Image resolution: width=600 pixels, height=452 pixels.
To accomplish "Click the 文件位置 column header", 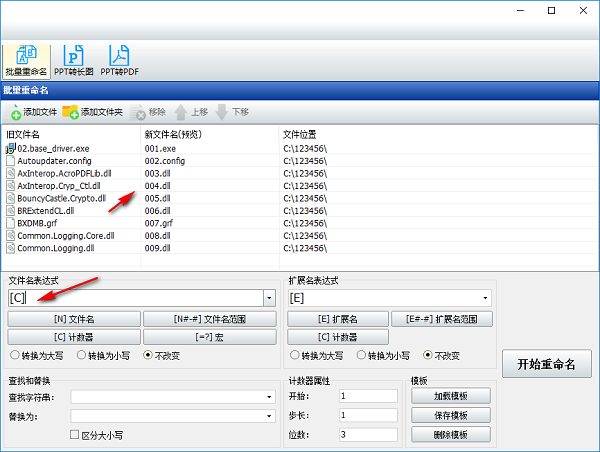I will [x=302, y=134].
